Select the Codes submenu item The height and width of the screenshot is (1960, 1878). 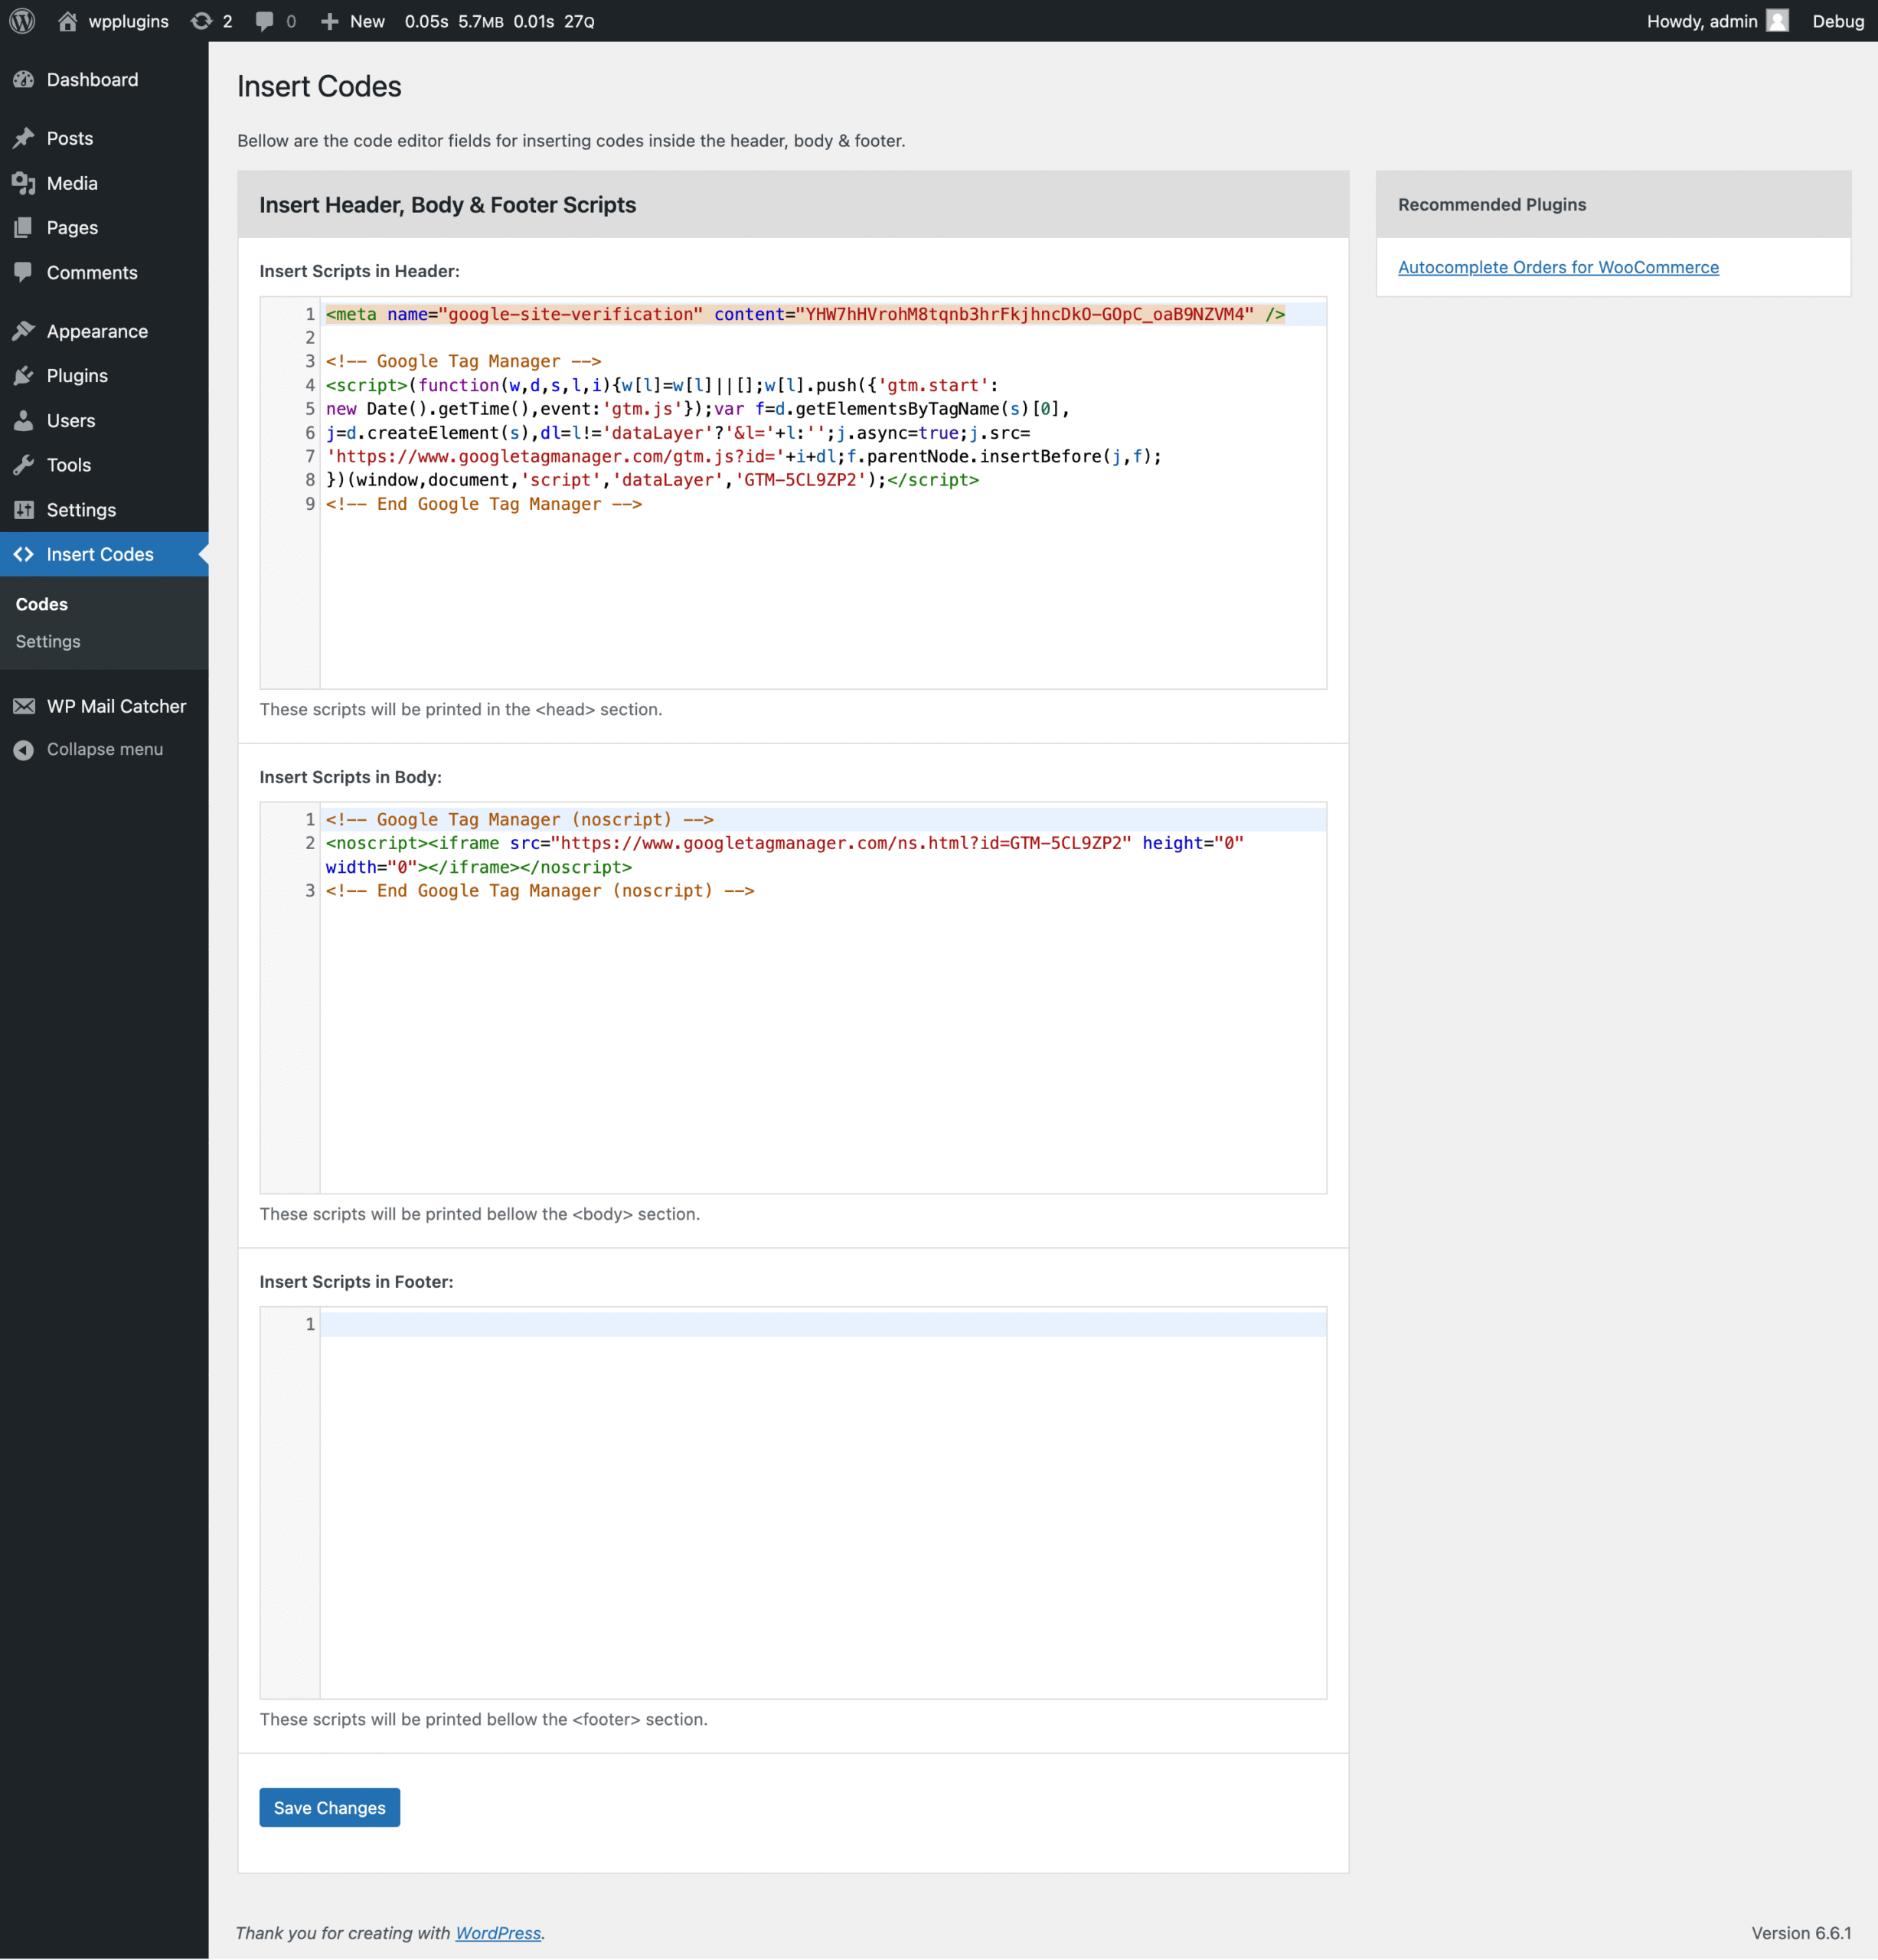click(x=42, y=604)
